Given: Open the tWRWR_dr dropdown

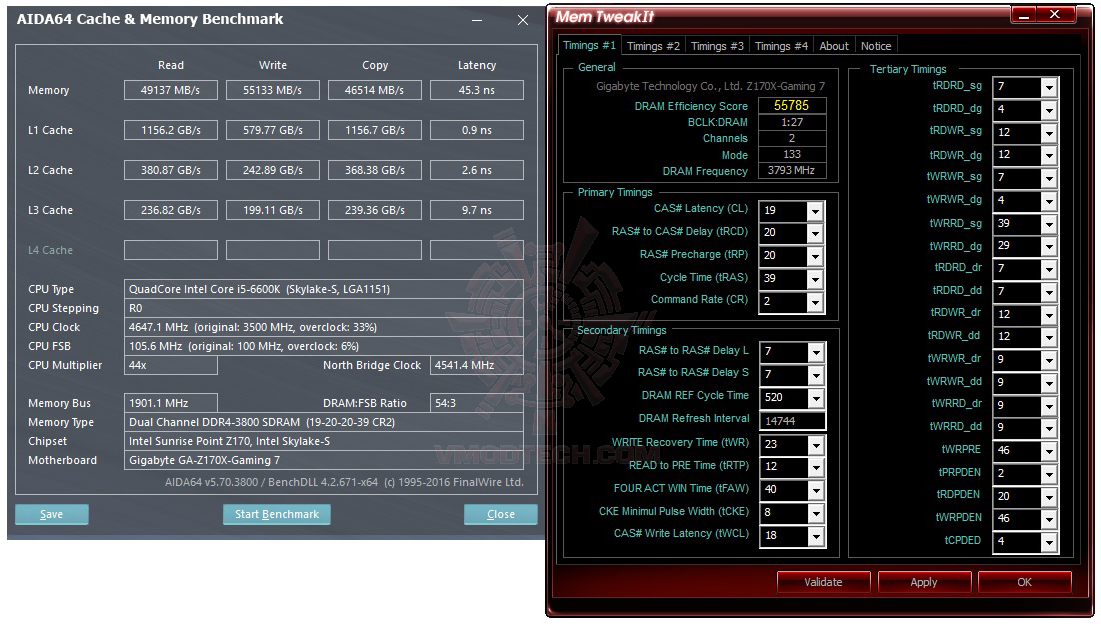Looking at the screenshot, I should (x=1048, y=360).
